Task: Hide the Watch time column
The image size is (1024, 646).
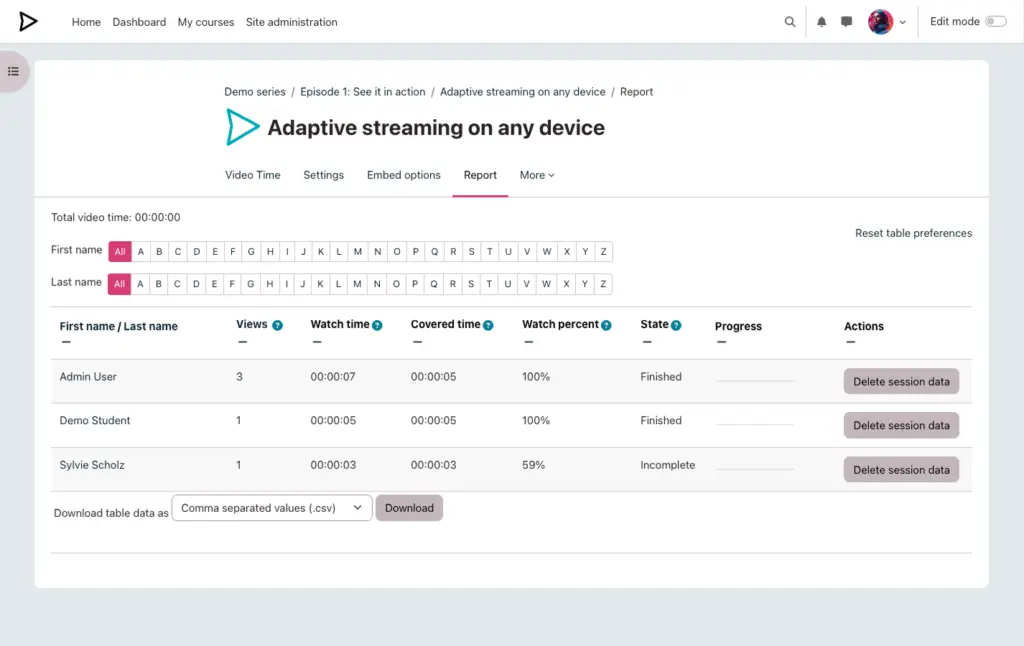Action: [x=317, y=342]
